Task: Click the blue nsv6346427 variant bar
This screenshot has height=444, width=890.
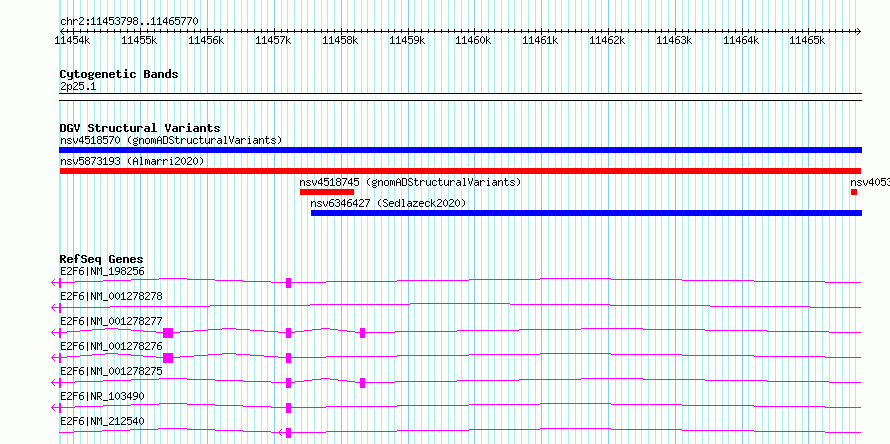Action: coord(586,213)
